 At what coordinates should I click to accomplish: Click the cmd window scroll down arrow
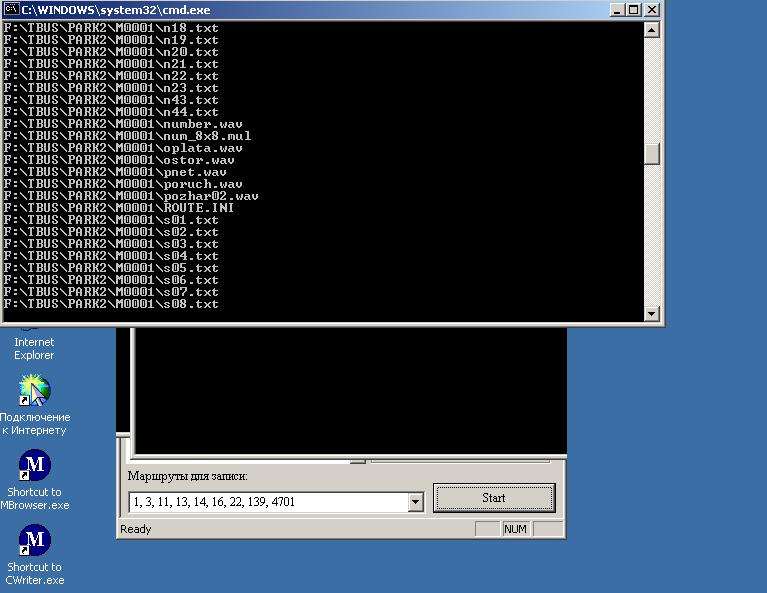click(x=652, y=314)
